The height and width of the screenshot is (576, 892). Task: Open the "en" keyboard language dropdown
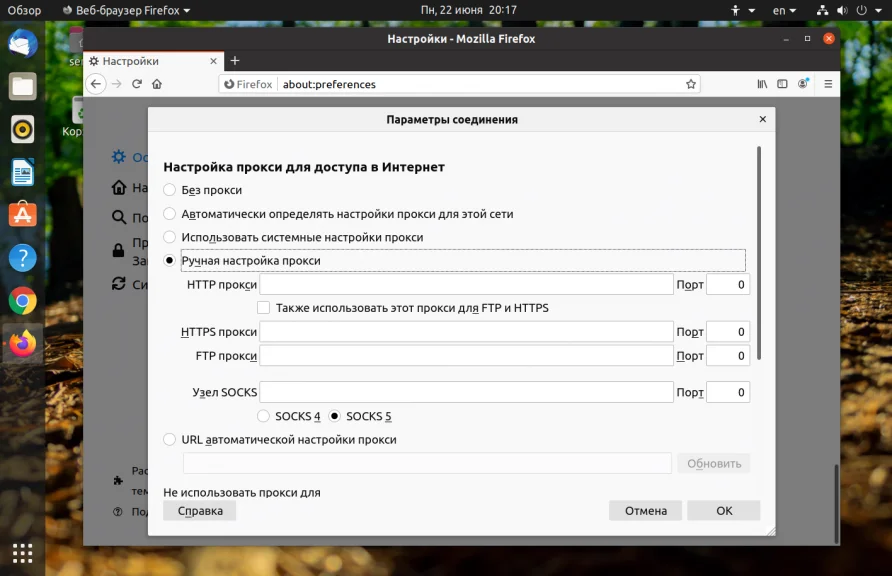[784, 10]
